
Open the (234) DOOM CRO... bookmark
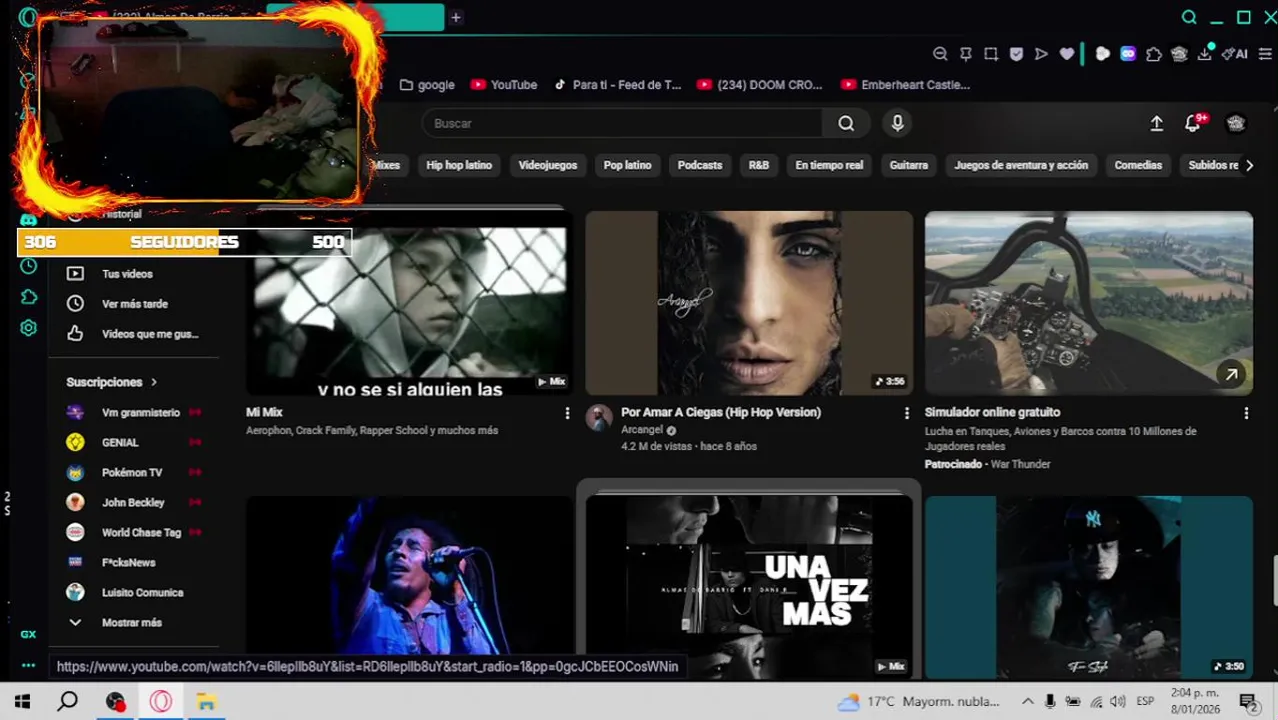(x=760, y=85)
